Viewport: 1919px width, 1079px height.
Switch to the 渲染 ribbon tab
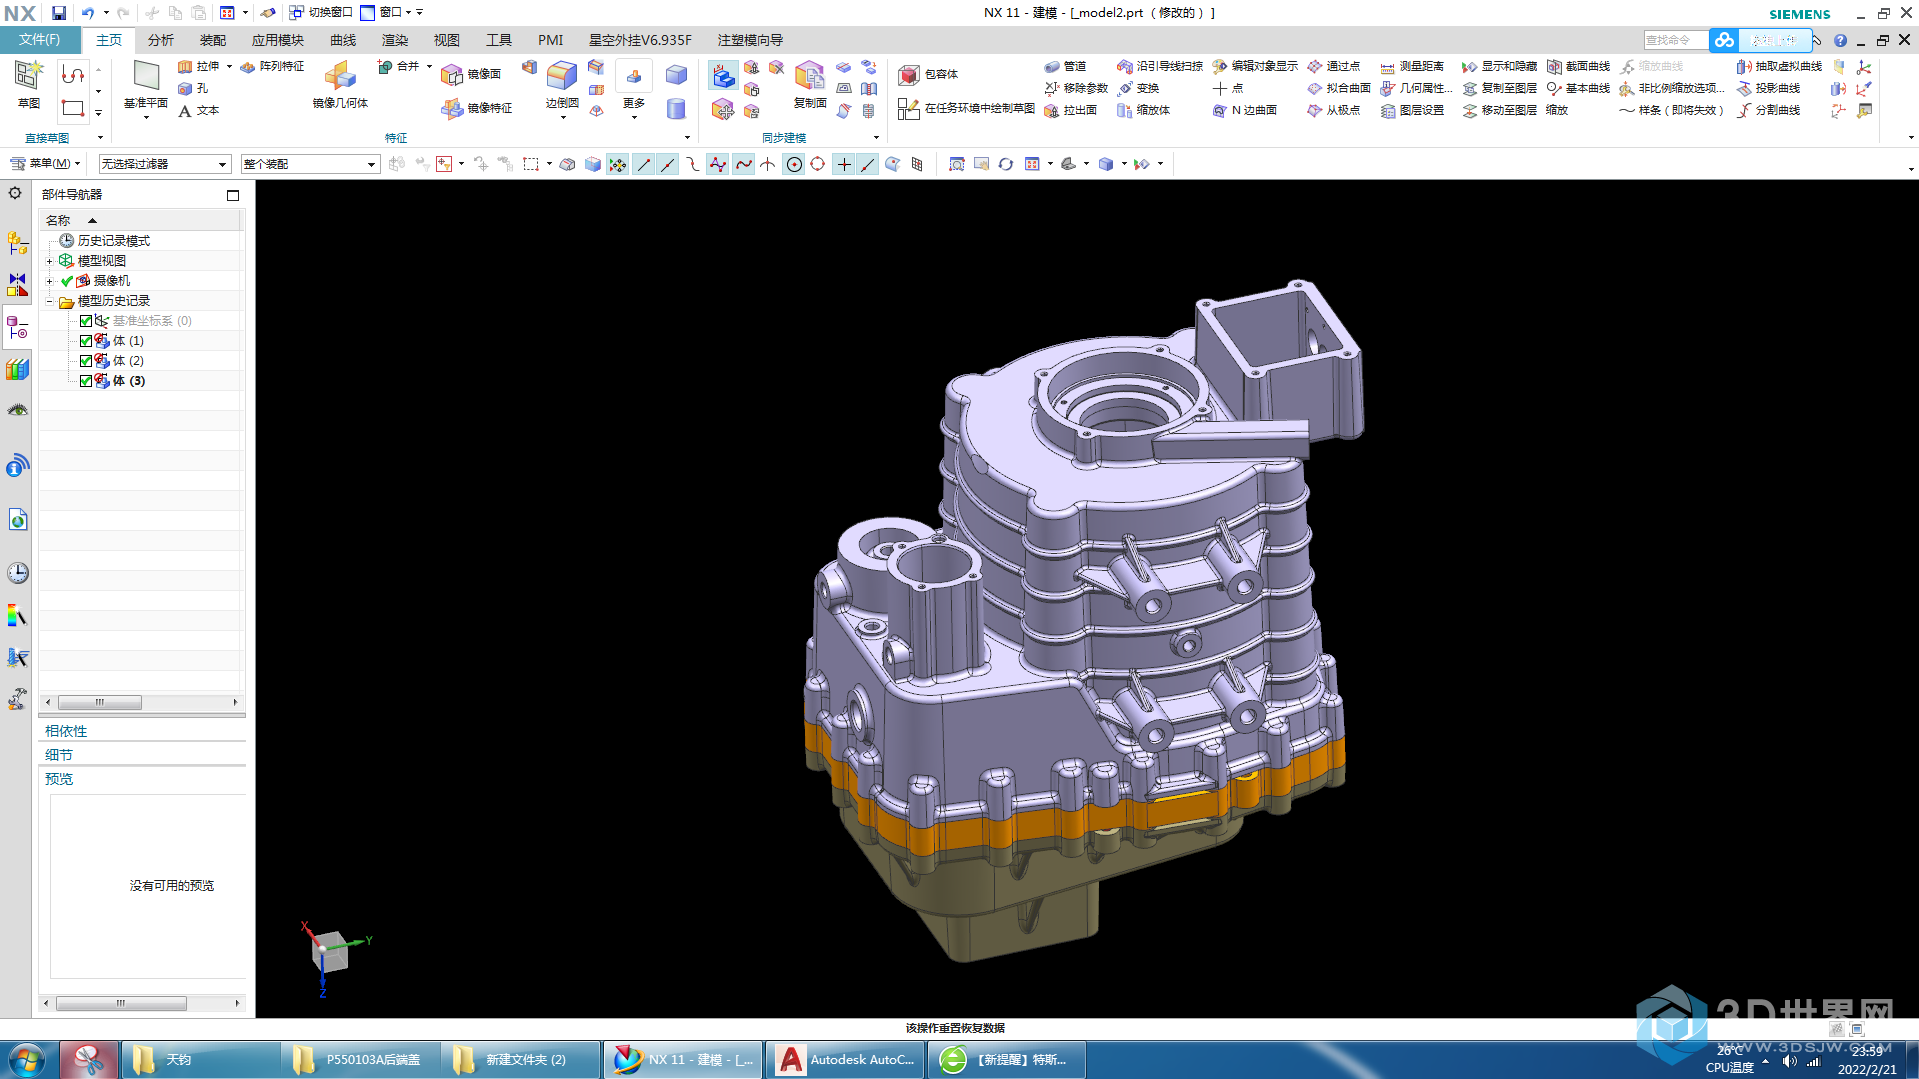(x=394, y=40)
